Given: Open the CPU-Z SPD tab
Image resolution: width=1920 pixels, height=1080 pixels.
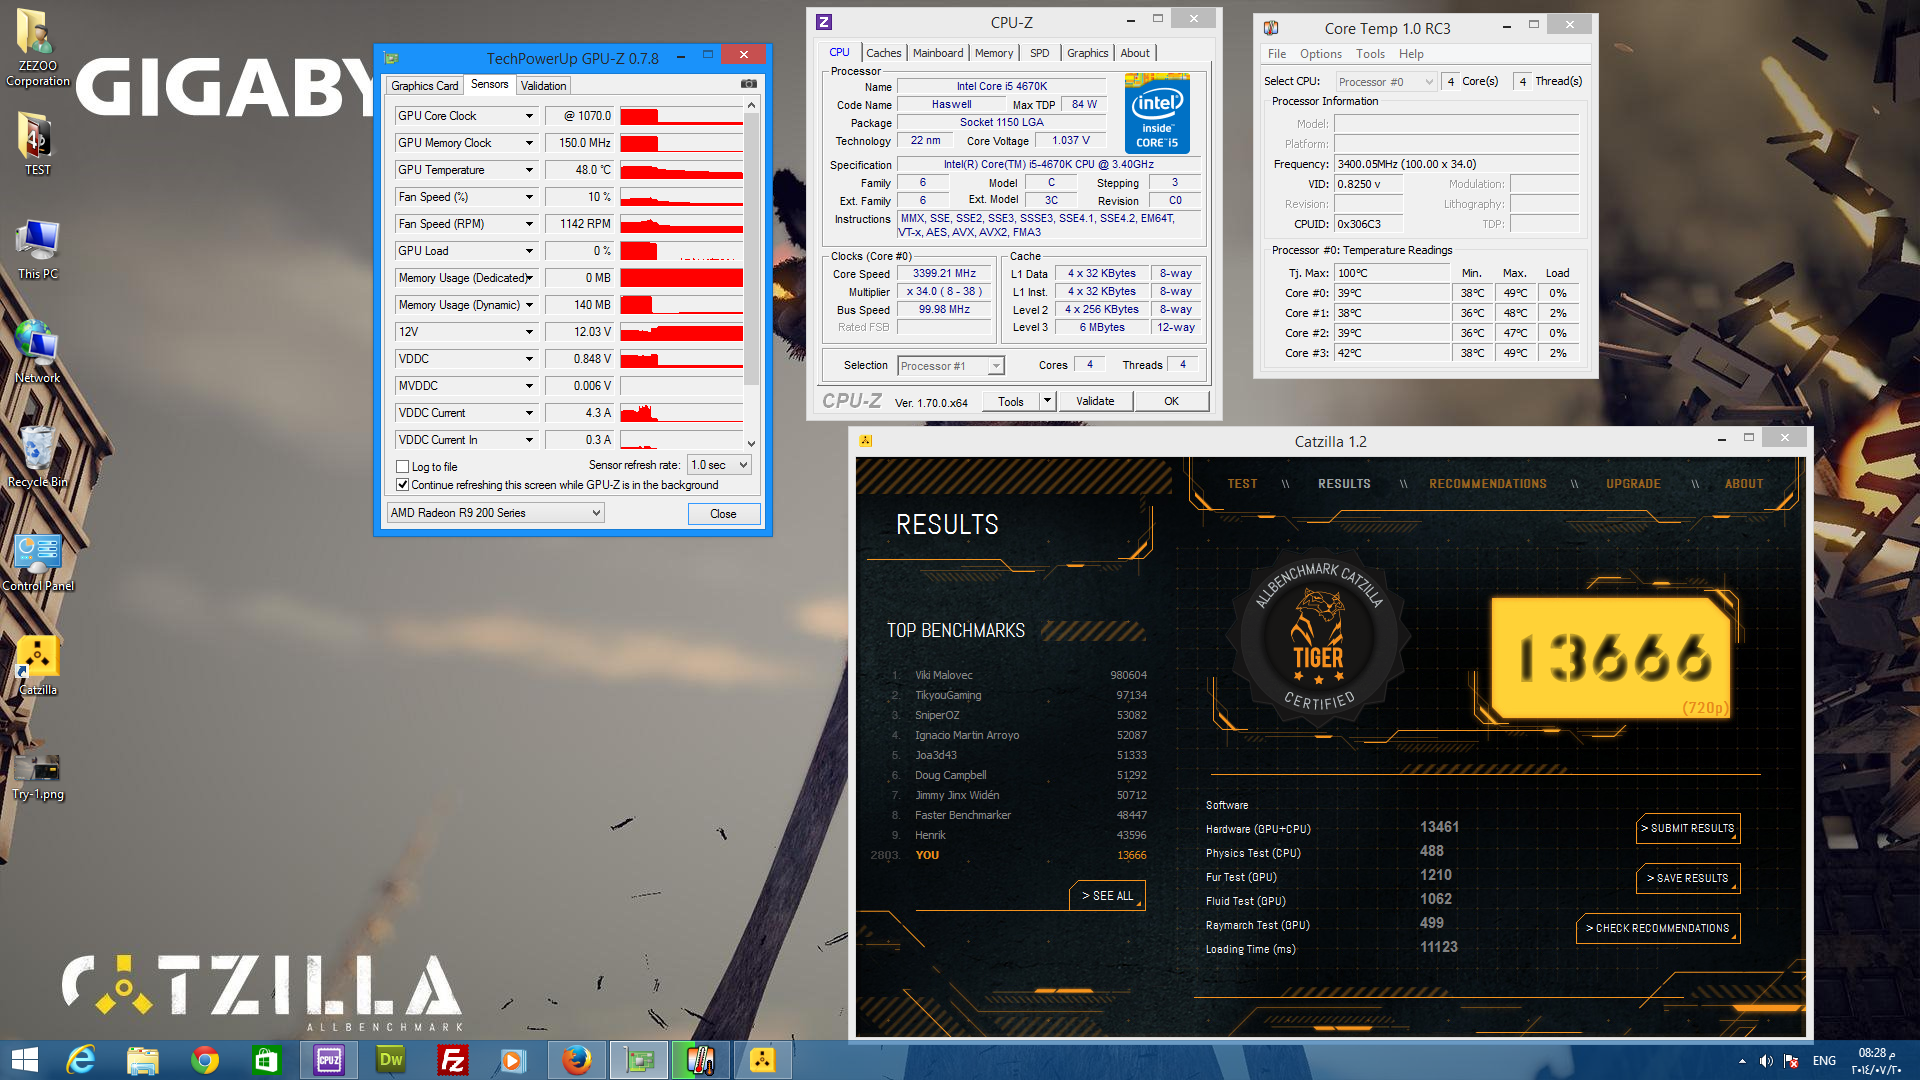Looking at the screenshot, I should [1040, 53].
